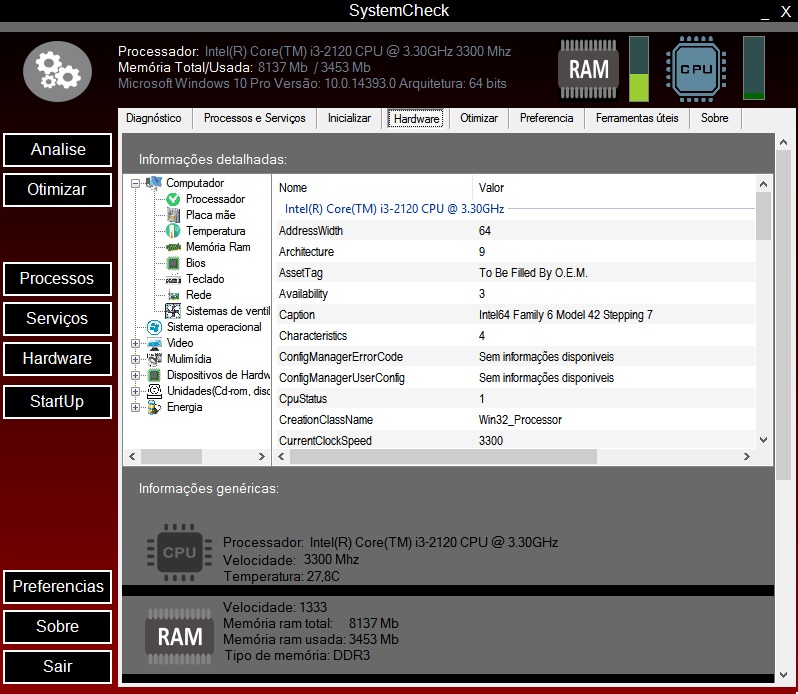Click the Sobre sidebar button
The height and width of the screenshot is (694, 798).
[58, 626]
